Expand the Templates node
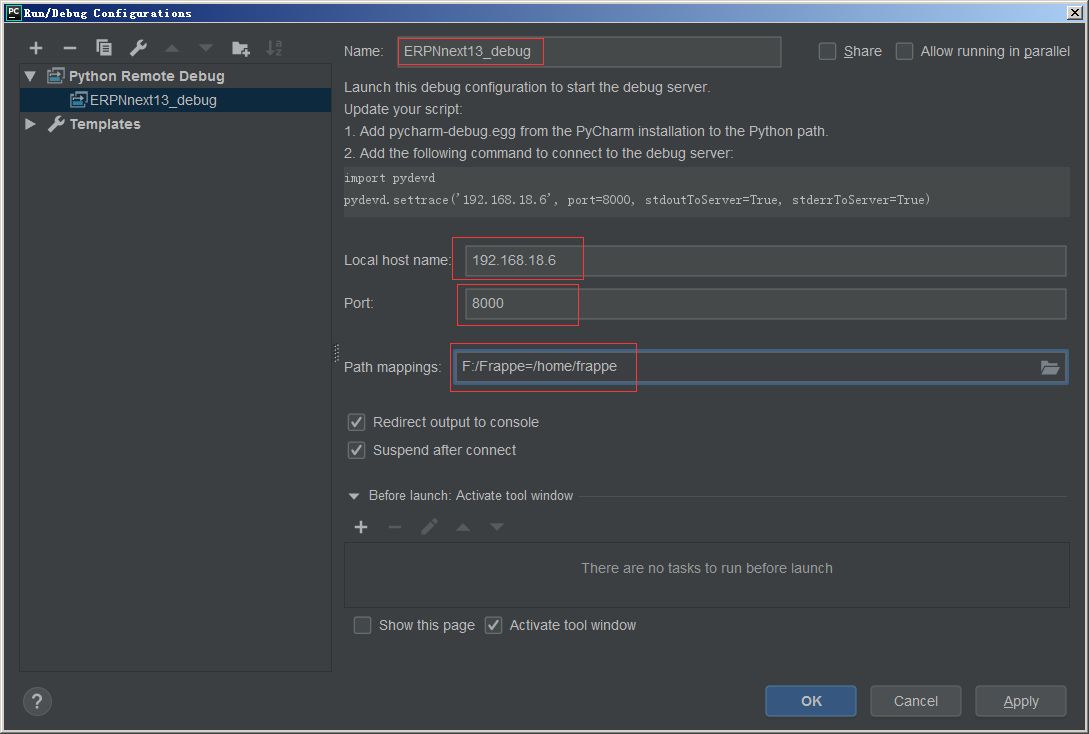Screen dimensions: 1089x734 tap(30, 124)
